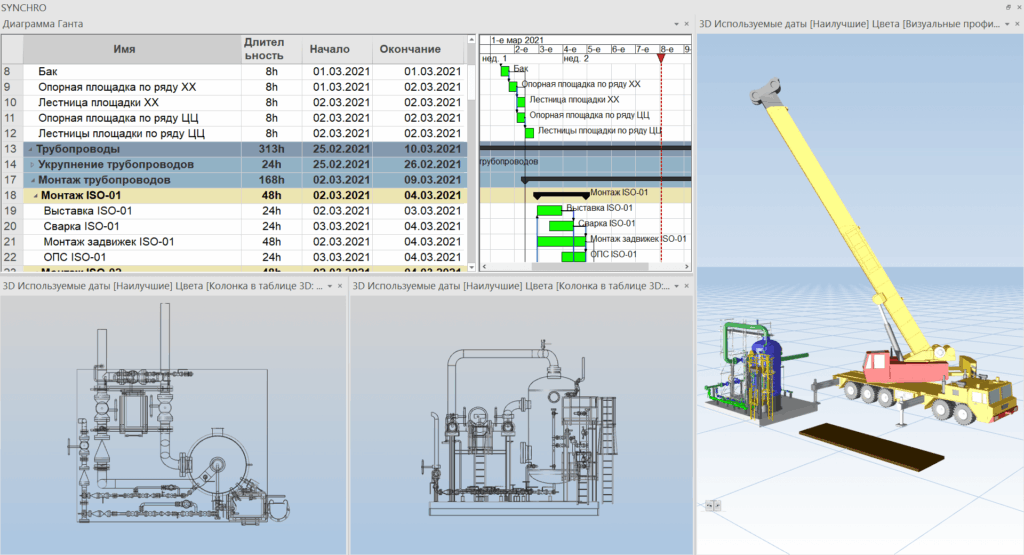Click the red data date marker triangle
Screen dimensions: 1024x555
click(661, 59)
